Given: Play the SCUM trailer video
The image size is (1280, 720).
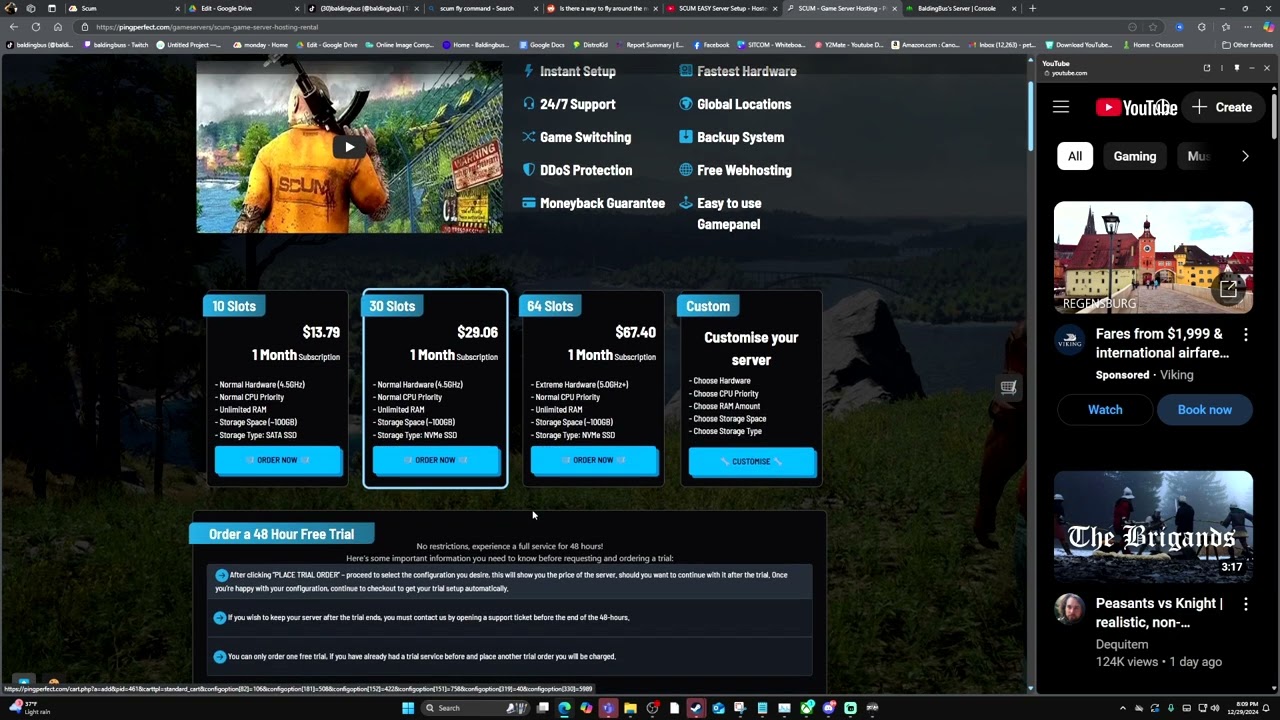Looking at the screenshot, I should click(x=349, y=147).
